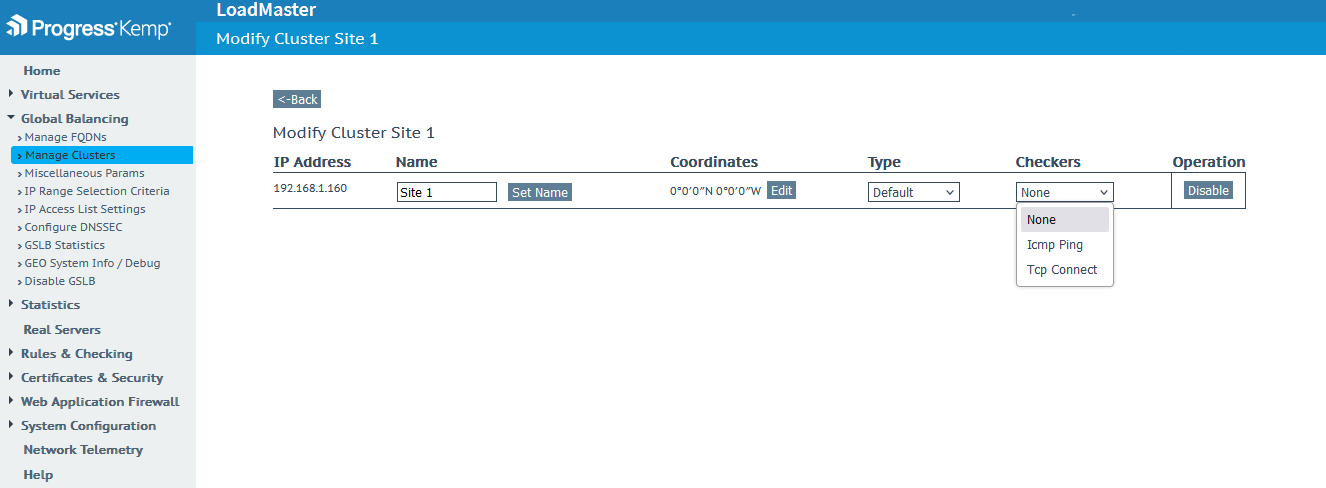
Task: Click the coordinates text 0°0'0"N 0°0'0"W
Action: 715,191
